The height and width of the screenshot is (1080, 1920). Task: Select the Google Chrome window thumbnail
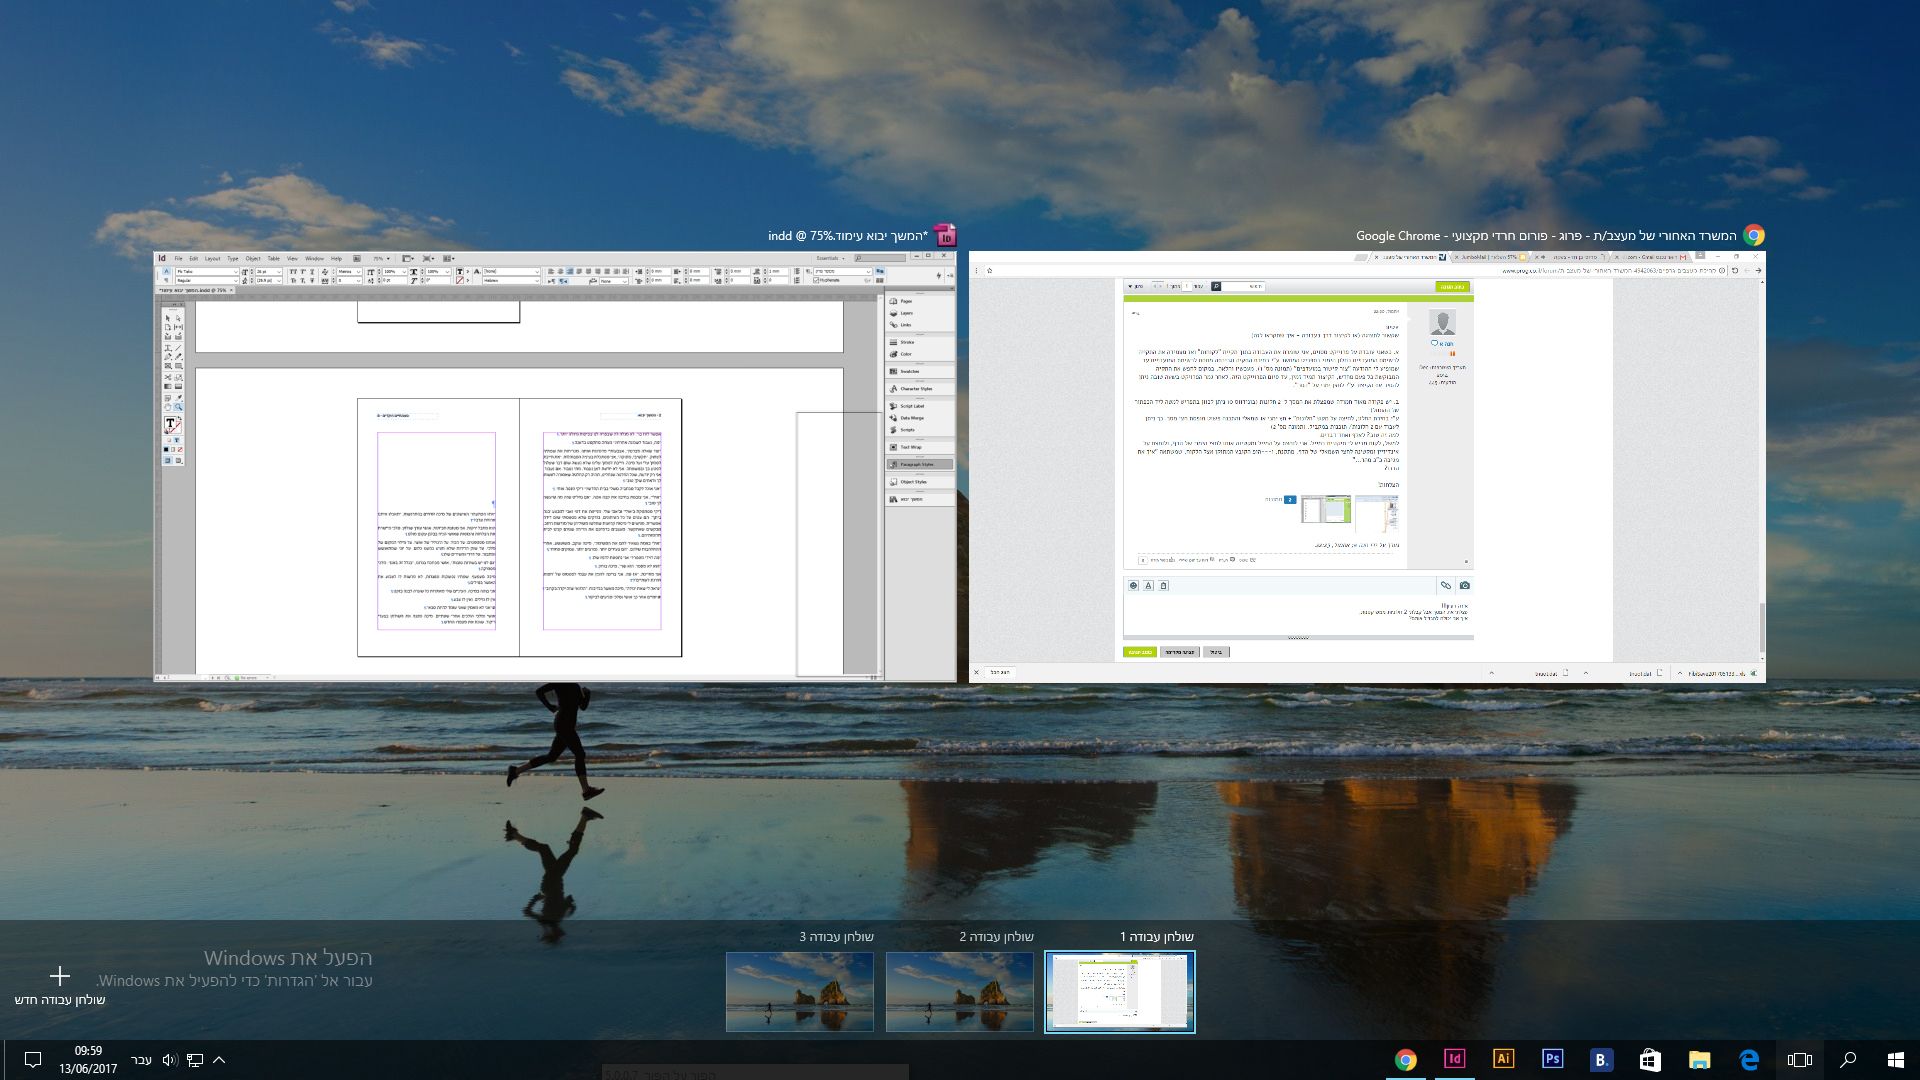[x=1366, y=466]
